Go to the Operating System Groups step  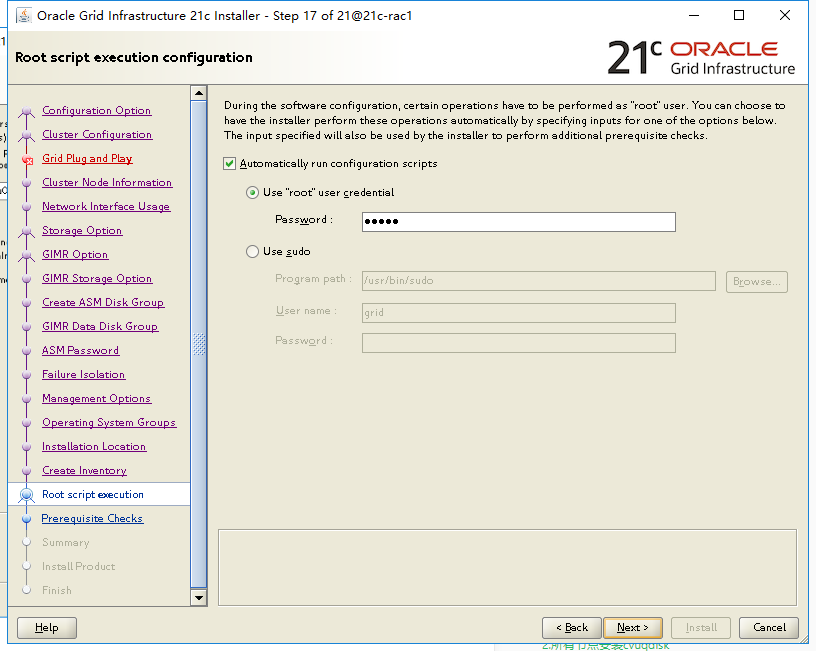point(109,422)
